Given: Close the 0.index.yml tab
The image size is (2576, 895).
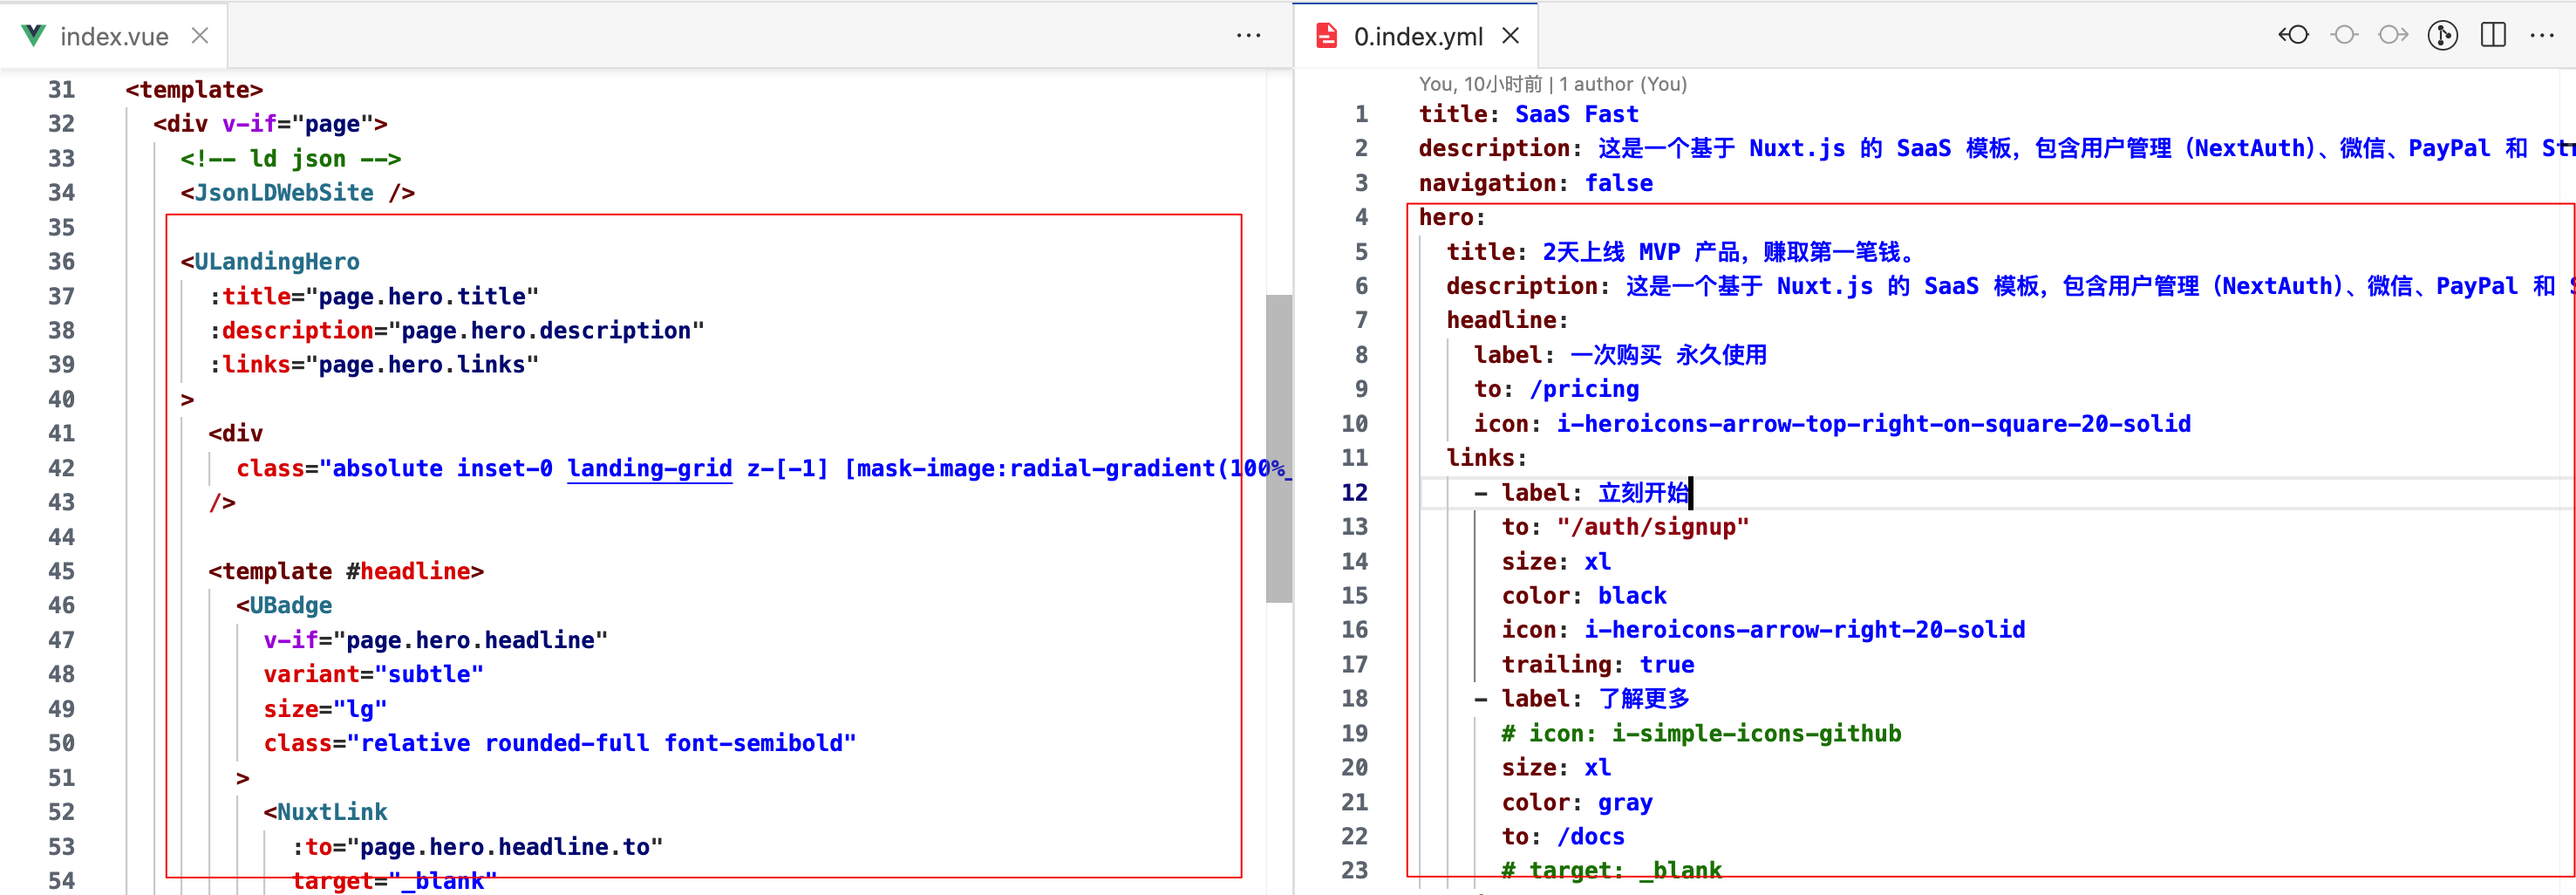Looking at the screenshot, I should click(1510, 36).
